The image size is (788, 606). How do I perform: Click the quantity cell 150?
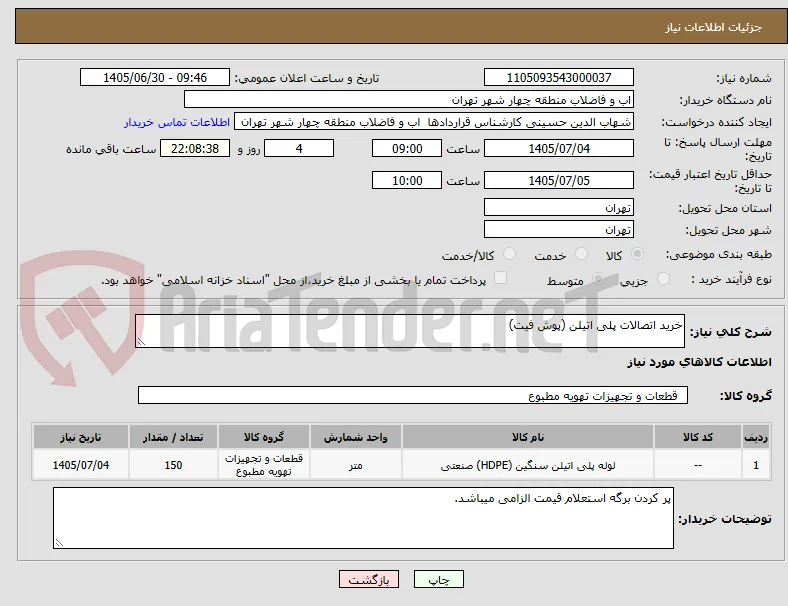[173, 465]
